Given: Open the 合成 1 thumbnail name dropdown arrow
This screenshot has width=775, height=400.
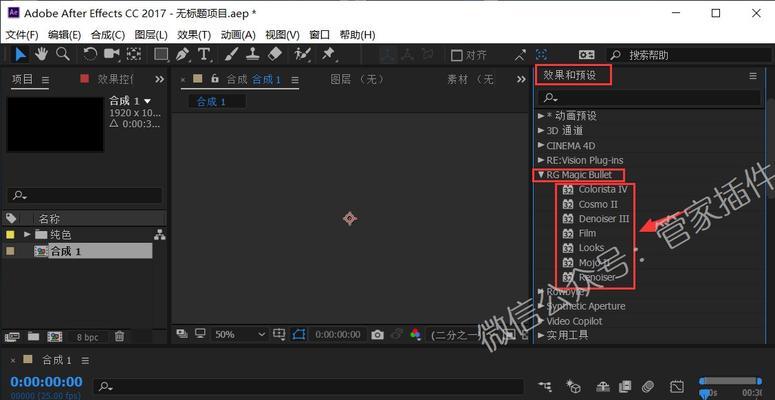Looking at the screenshot, I should click(147, 101).
